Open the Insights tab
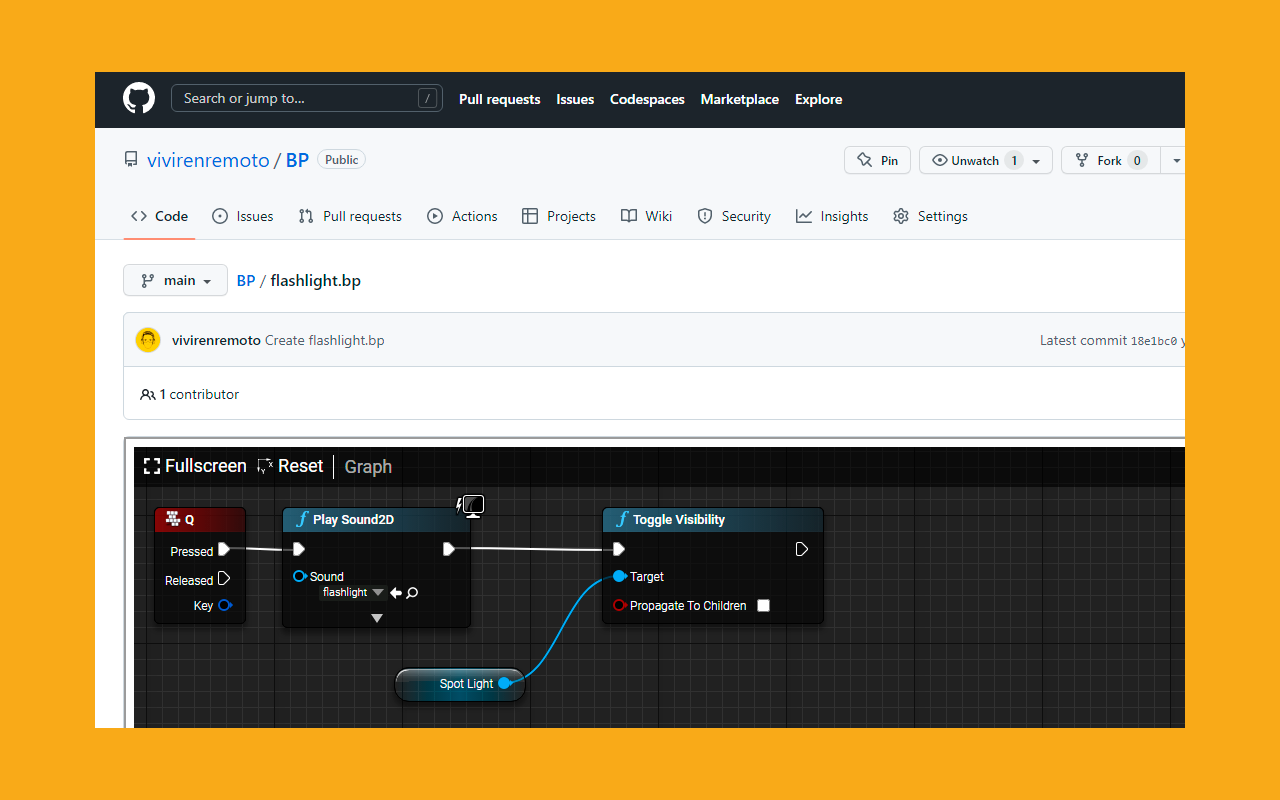The height and width of the screenshot is (800, 1280). 832,216
